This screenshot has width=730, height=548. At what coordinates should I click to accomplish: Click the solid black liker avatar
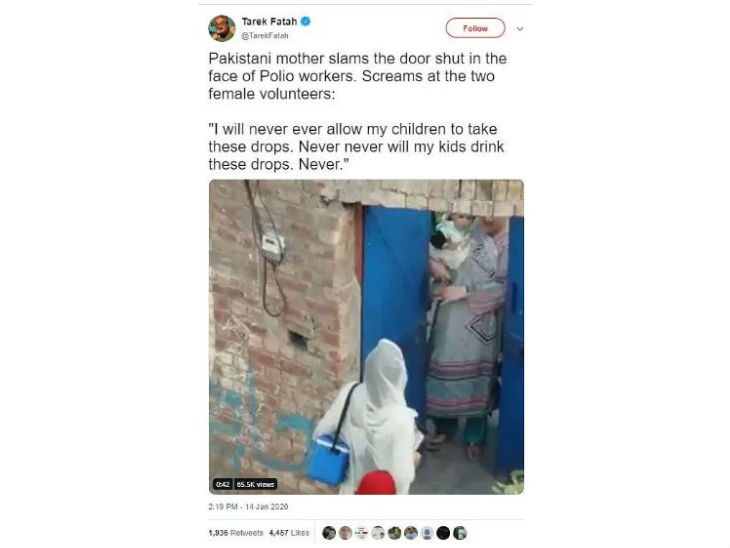(x=443, y=533)
